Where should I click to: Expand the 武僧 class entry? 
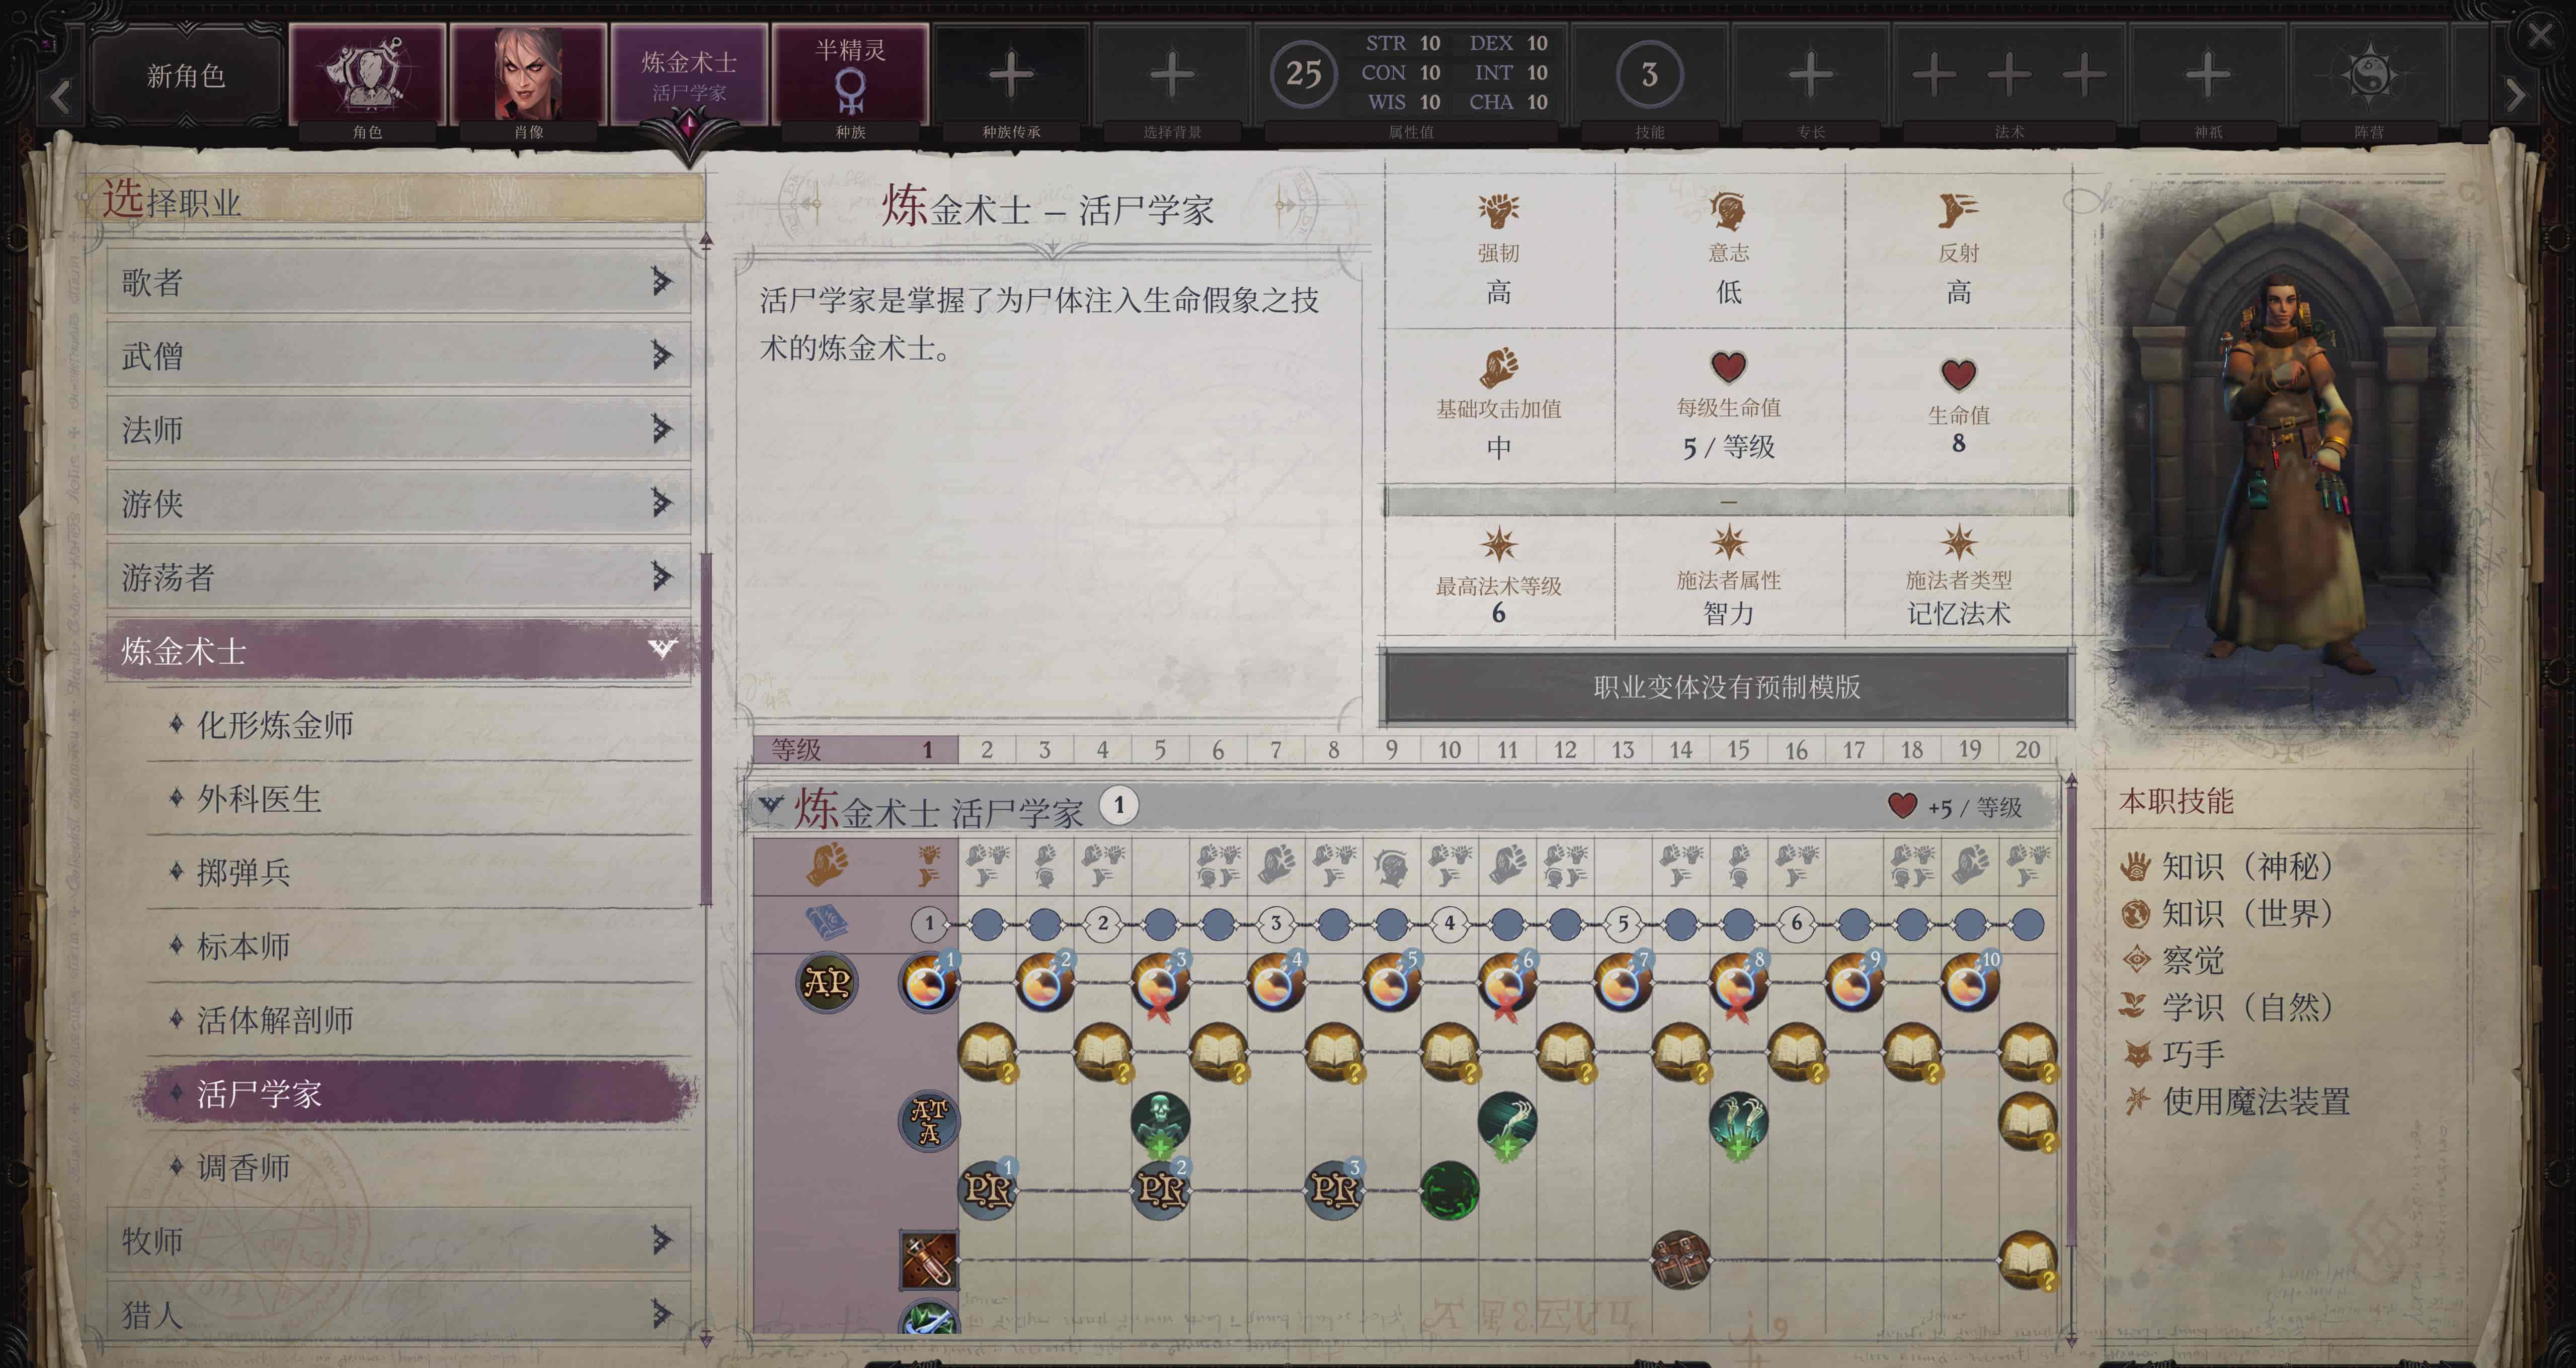[x=398, y=356]
